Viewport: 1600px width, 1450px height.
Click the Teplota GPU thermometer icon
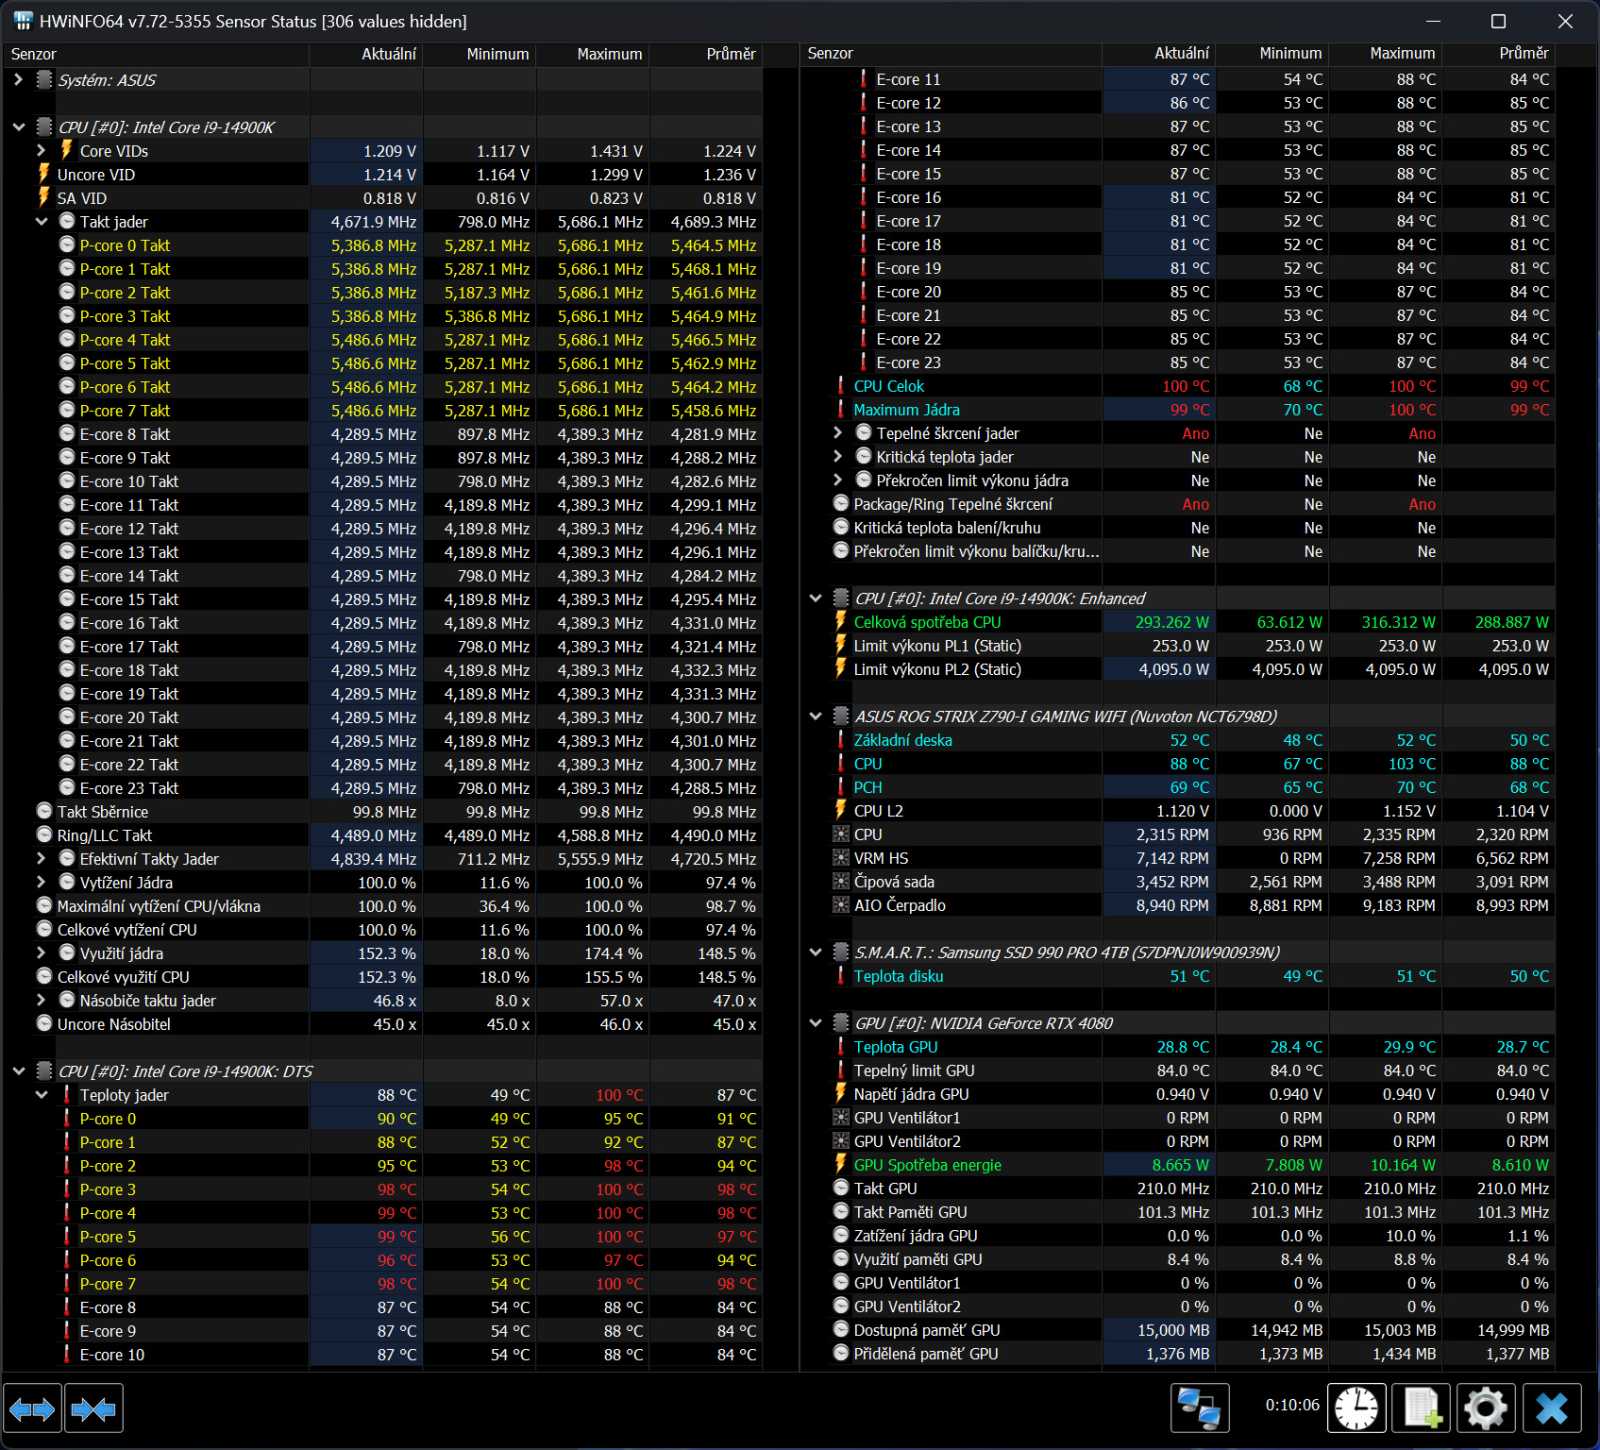point(841,1047)
